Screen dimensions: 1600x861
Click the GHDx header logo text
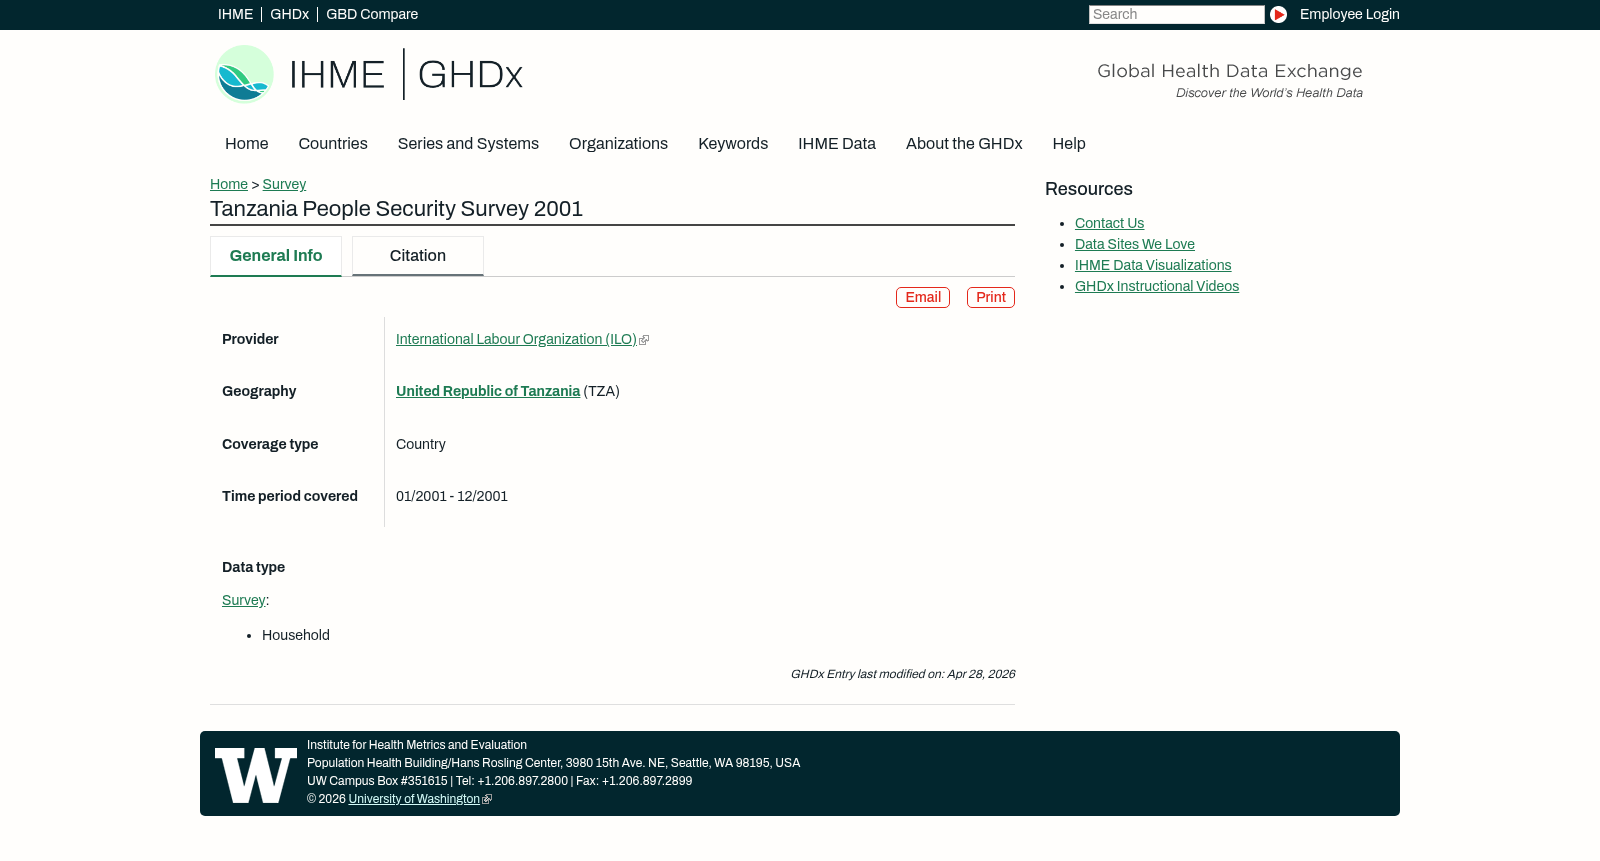470,75
